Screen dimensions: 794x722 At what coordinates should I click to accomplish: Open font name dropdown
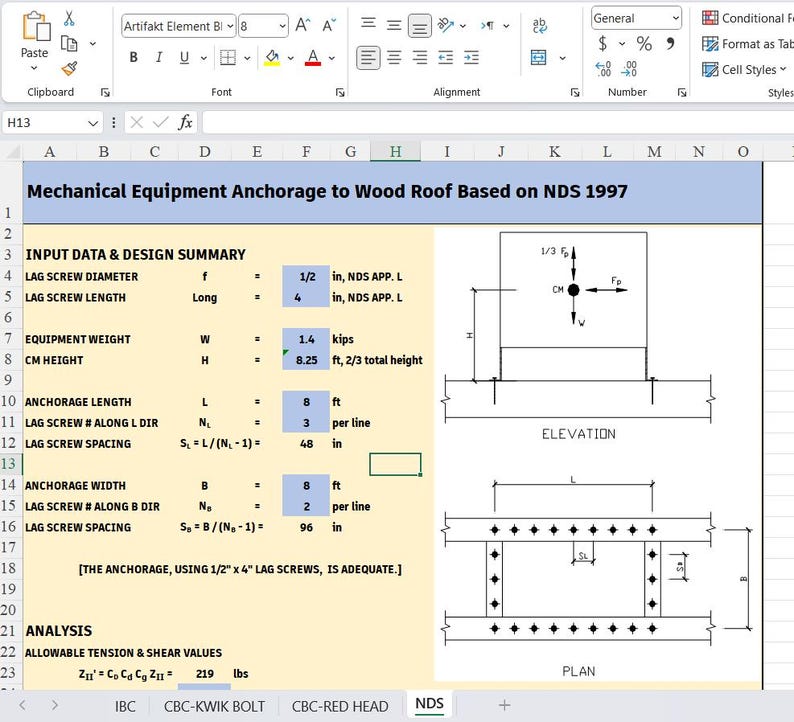click(x=230, y=26)
